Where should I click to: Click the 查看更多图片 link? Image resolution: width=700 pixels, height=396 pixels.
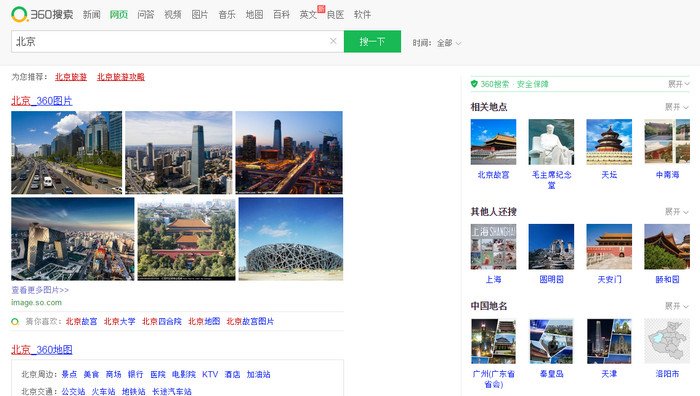tap(40, 290)
